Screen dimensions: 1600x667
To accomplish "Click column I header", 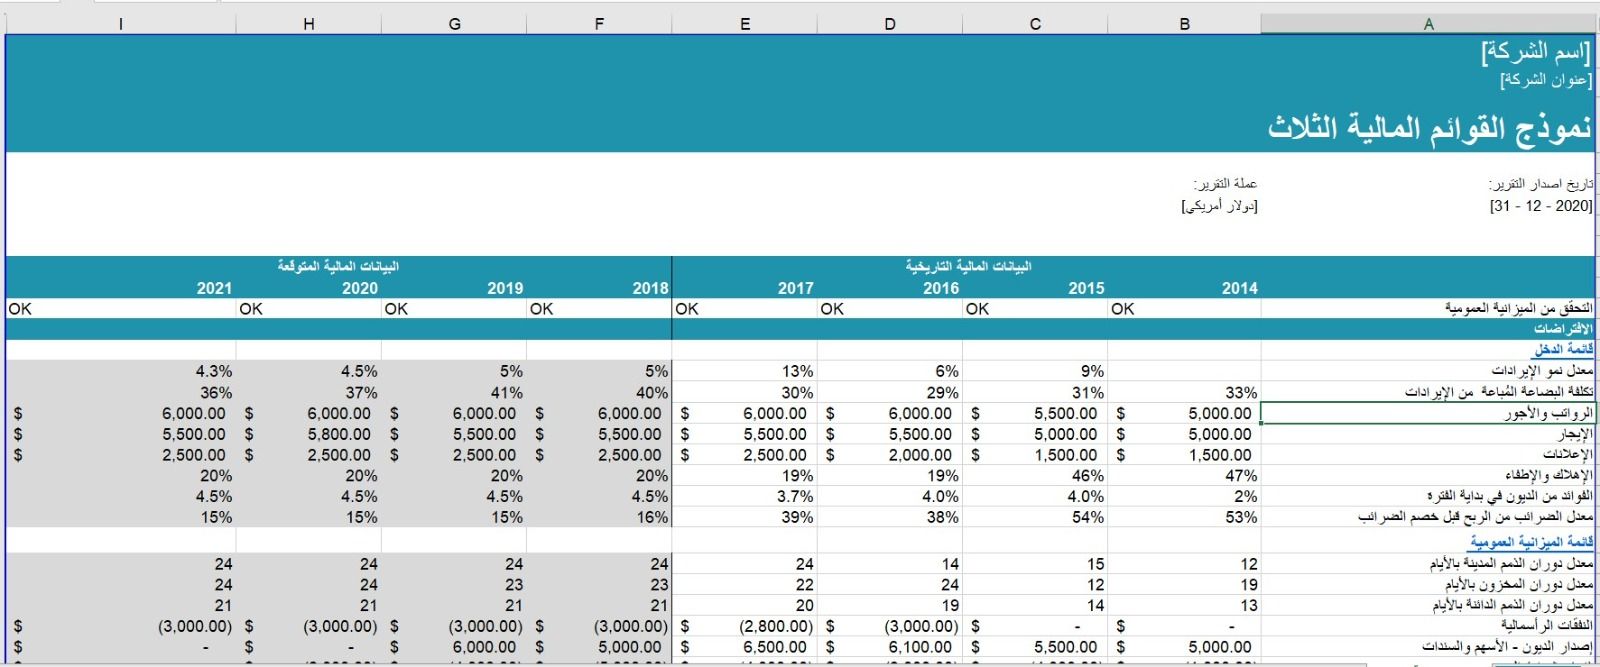I will tap(120, 24).
